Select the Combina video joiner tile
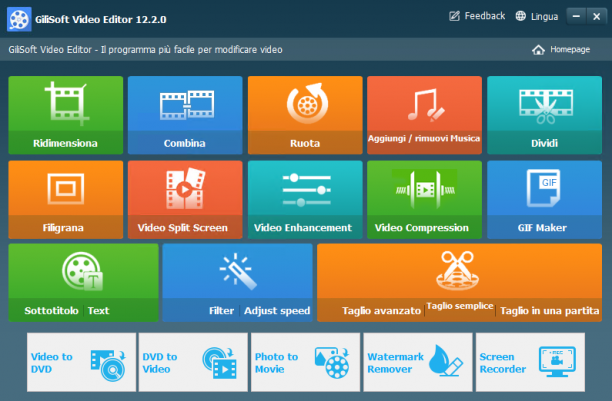This screenshot has height=401, width=612. [185, 115]
